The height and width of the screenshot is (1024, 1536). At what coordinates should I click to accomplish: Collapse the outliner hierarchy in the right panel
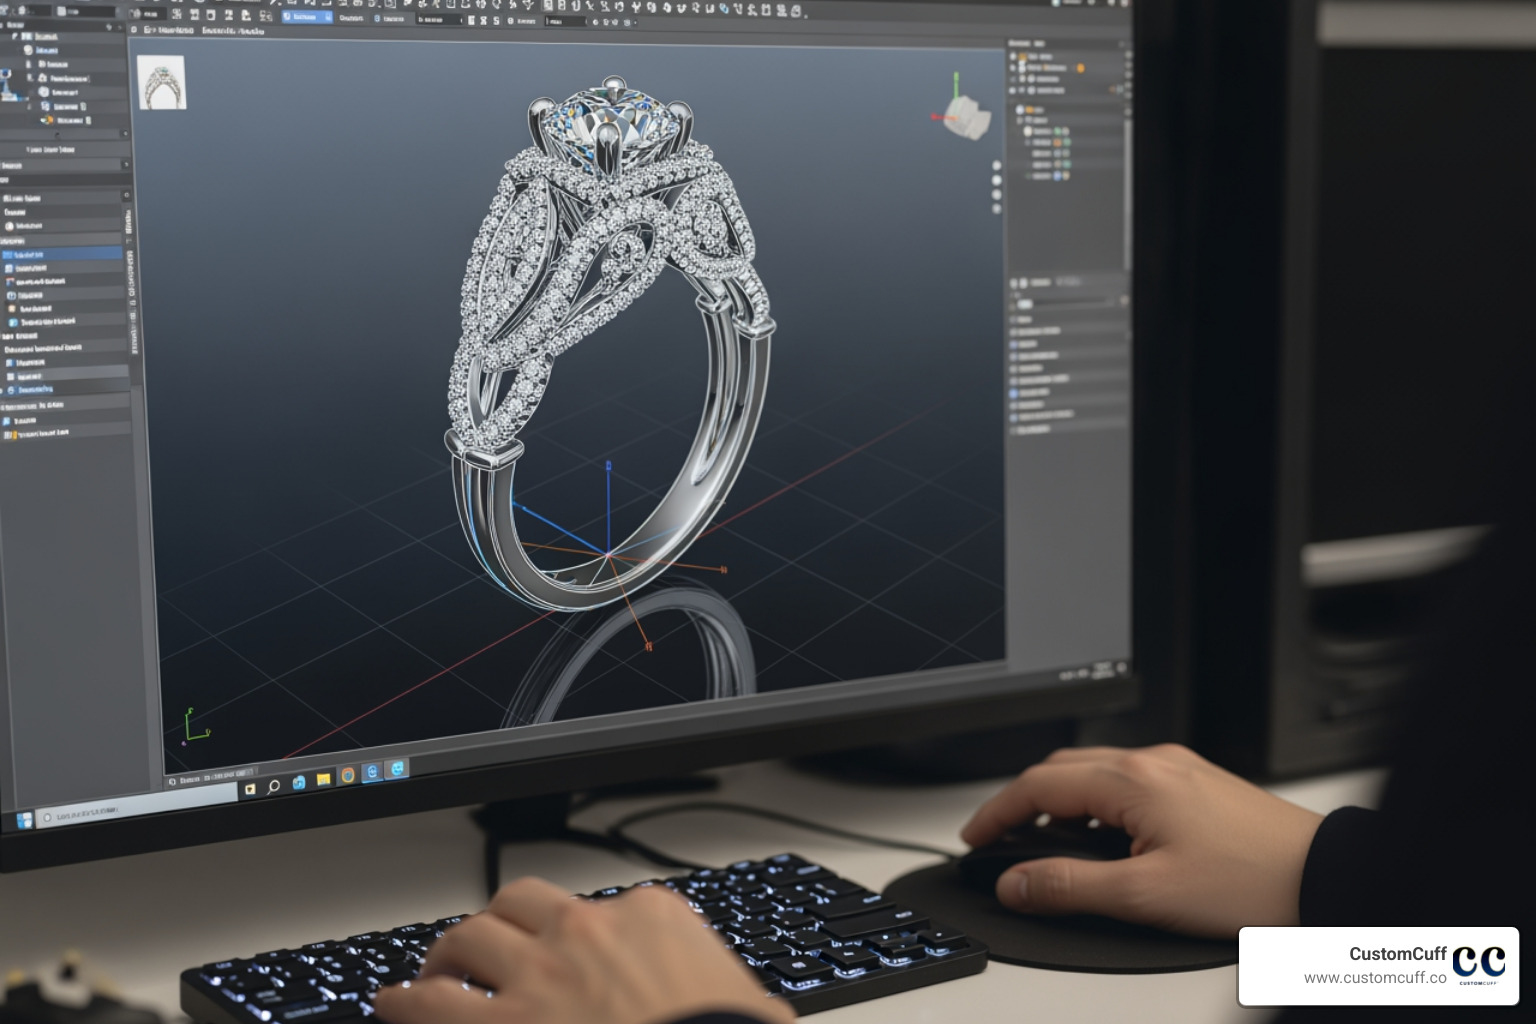1020,42
